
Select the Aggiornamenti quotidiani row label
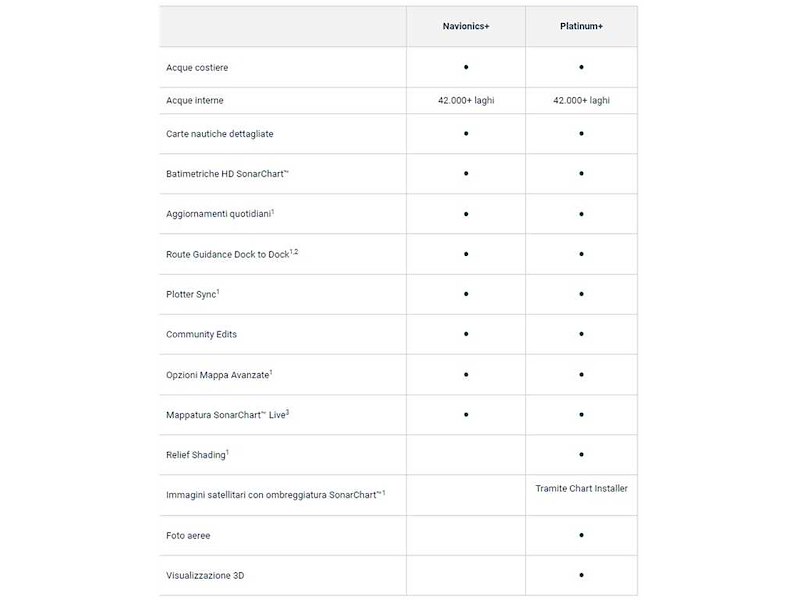(219, 214)
